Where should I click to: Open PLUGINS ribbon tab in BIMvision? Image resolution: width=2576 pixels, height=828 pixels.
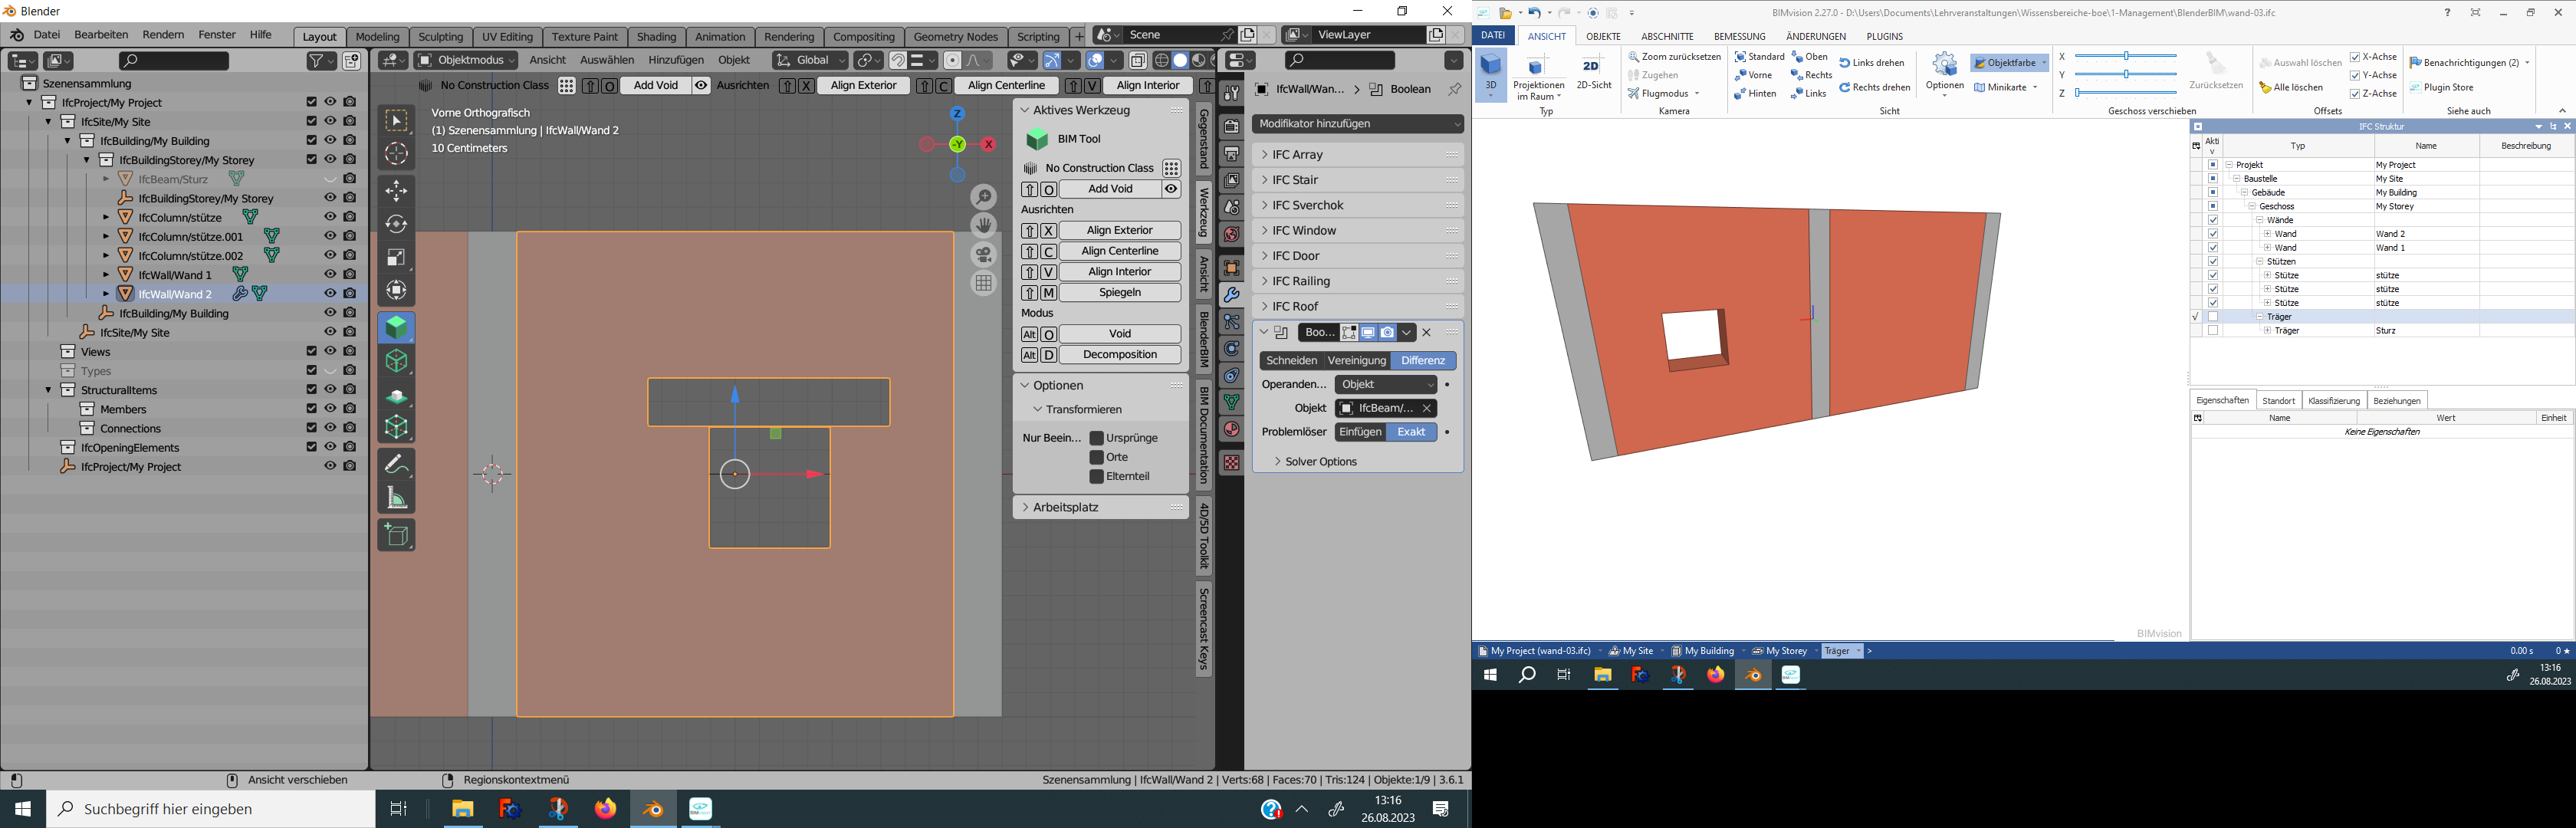click(x=1884, y=36)
